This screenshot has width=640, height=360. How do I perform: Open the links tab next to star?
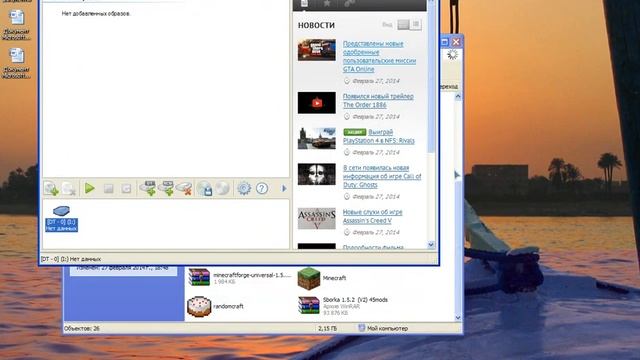pyautogui.click(x=349, y=4)
